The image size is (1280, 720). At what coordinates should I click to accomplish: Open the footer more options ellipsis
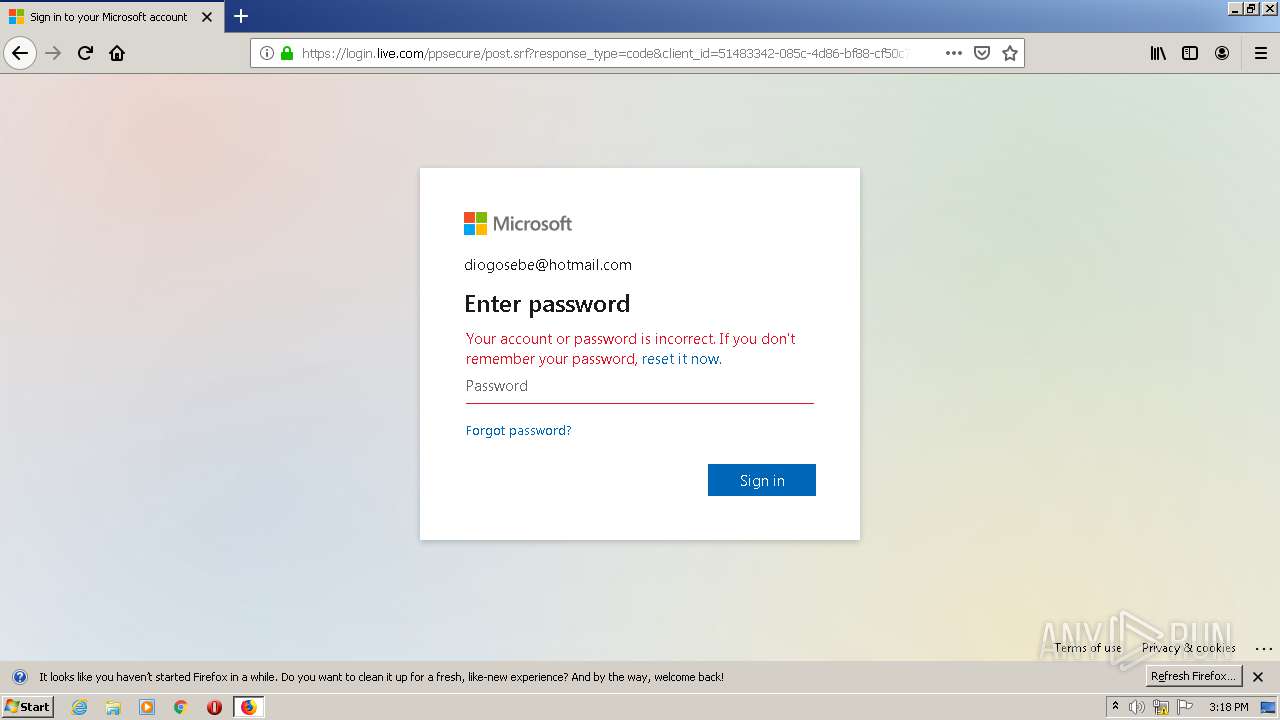coord(1263,648)
